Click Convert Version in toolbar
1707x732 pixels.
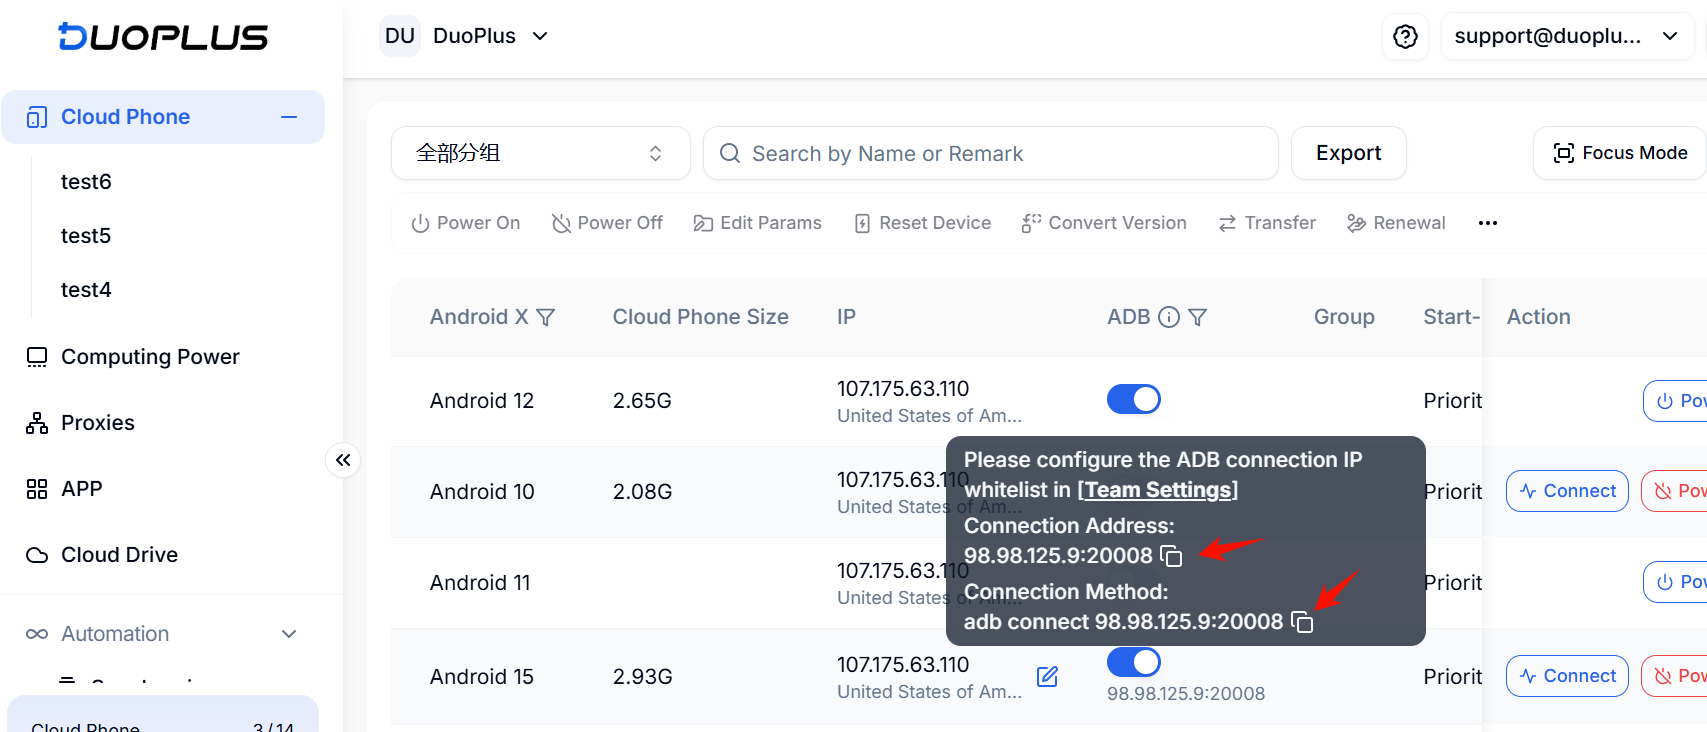click(1104, 223)
